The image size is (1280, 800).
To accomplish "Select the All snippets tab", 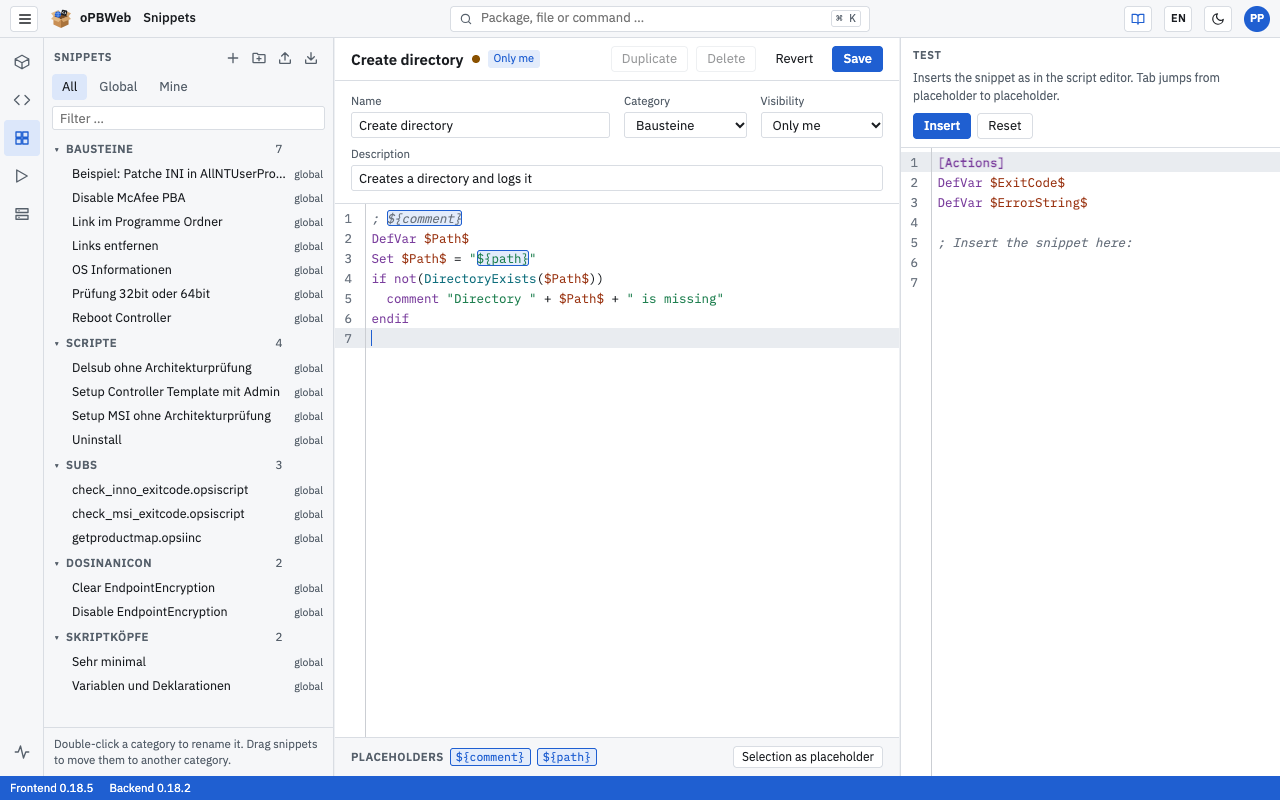I will (x=69, y=87).
